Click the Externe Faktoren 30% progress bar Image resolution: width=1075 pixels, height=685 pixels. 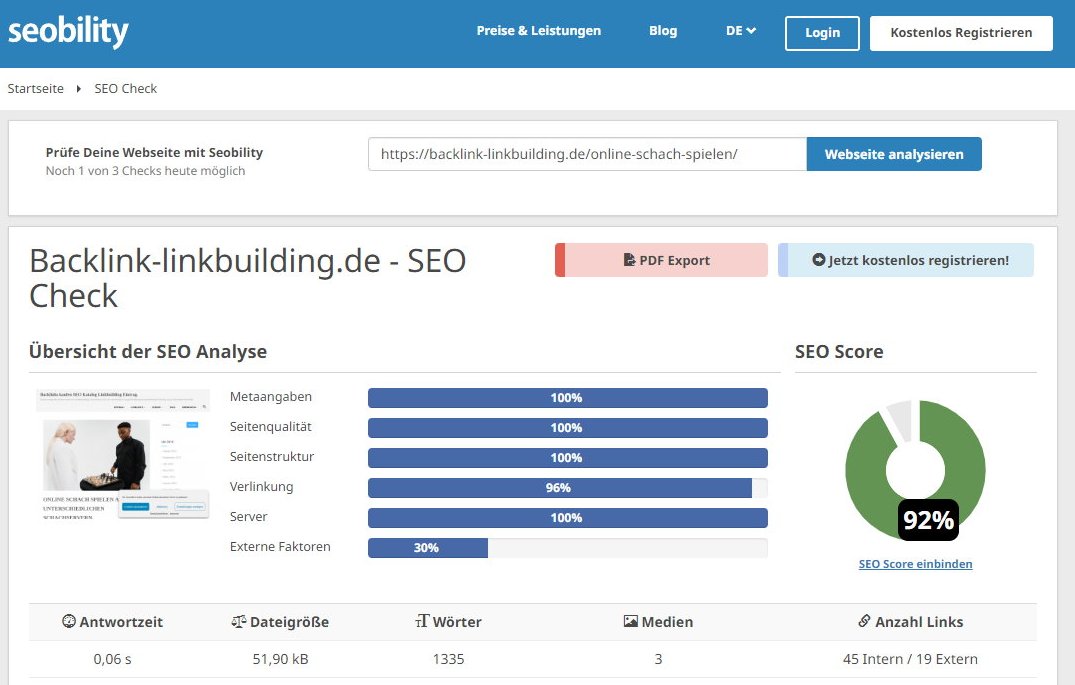tap(567, 548)
